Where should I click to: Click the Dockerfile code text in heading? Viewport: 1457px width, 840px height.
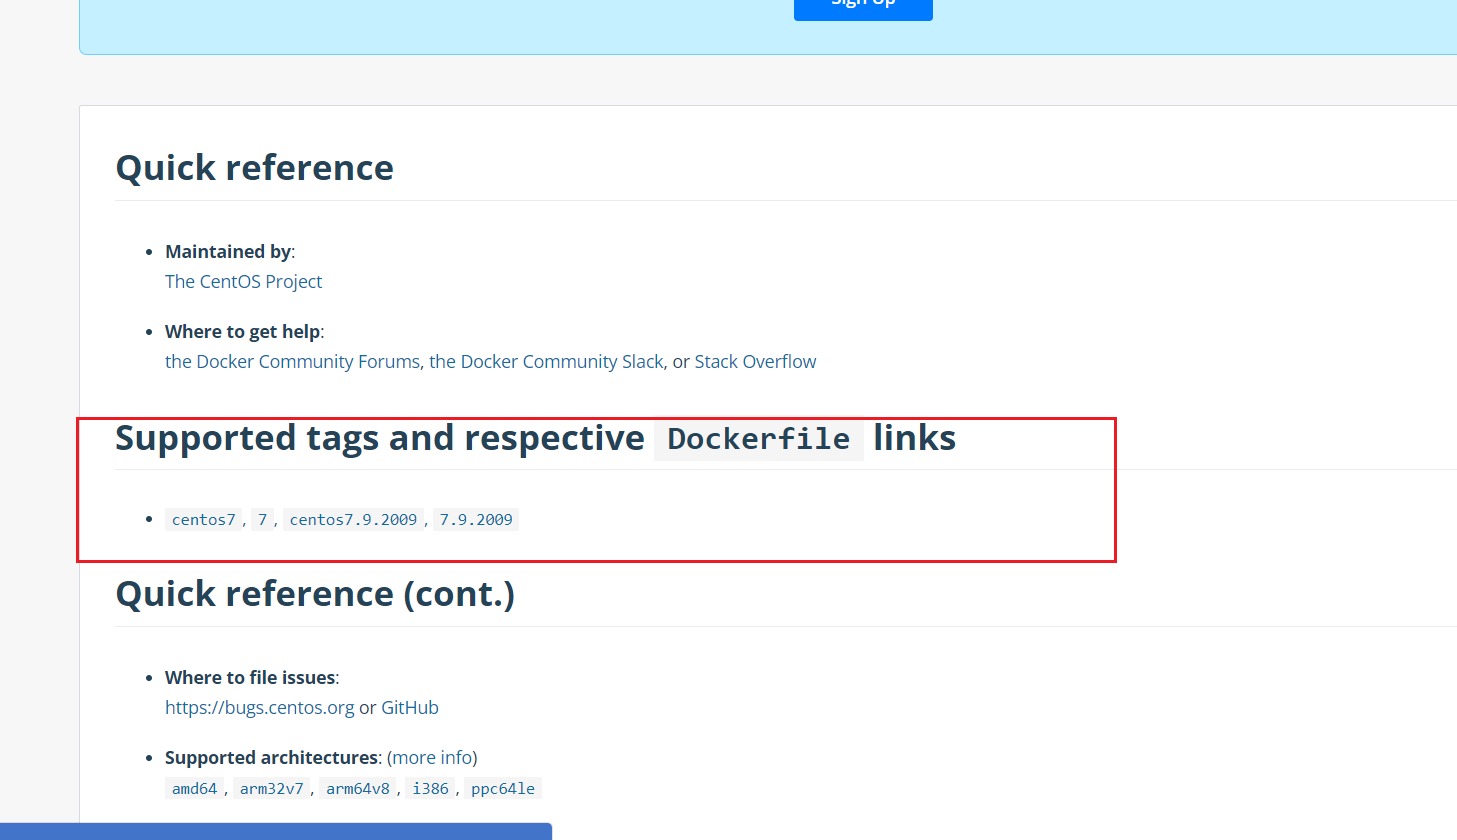[x=759, y=439]
